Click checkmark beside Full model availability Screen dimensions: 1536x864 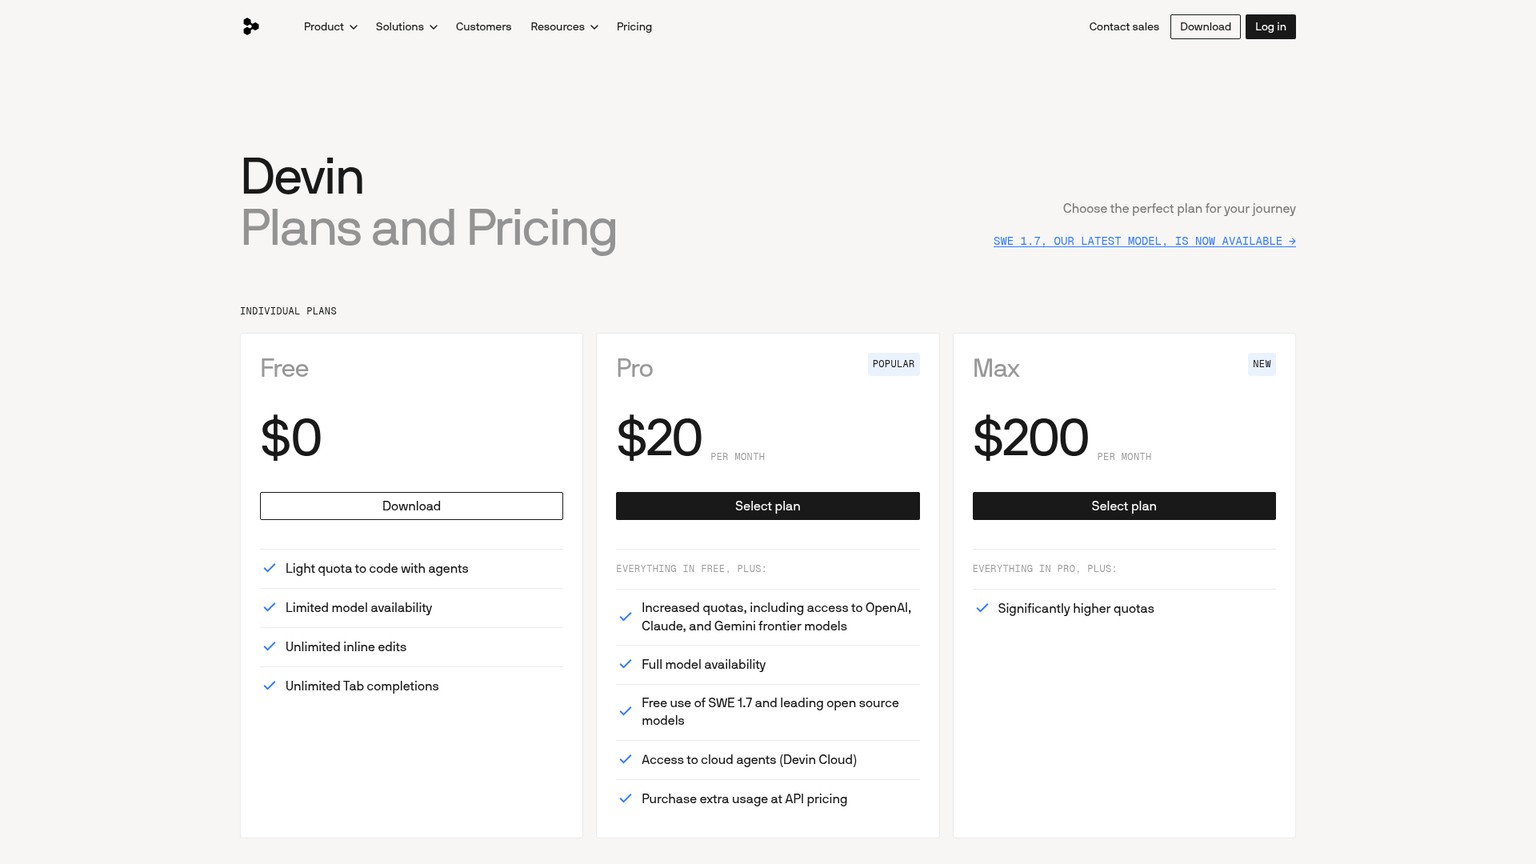[x=625, y=664]
